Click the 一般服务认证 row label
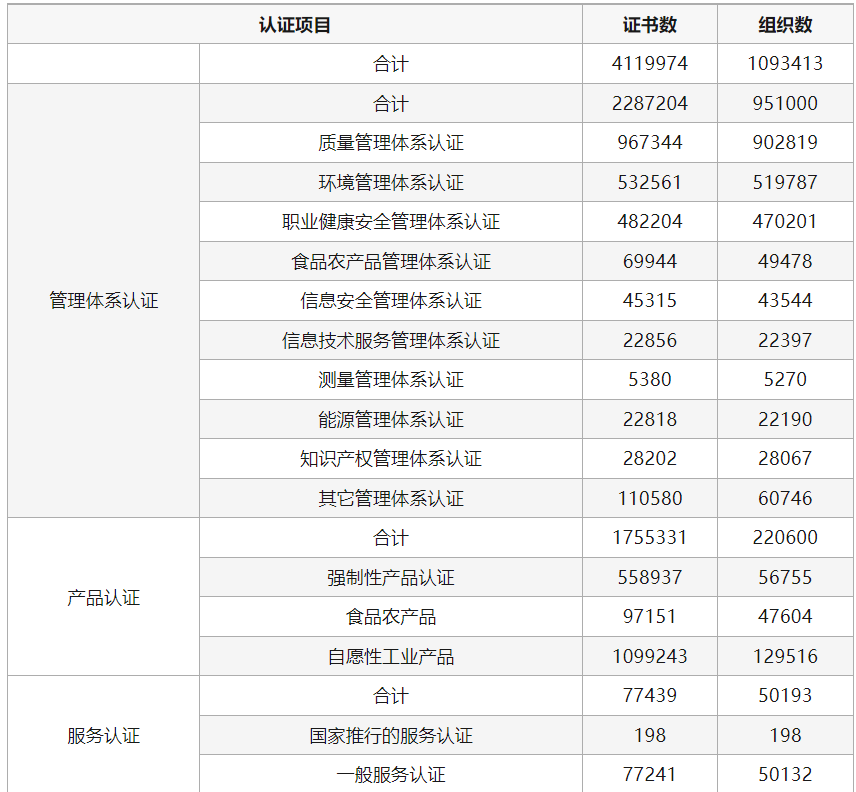Screen dimensions: 856x792 click(x=391, y=775)
